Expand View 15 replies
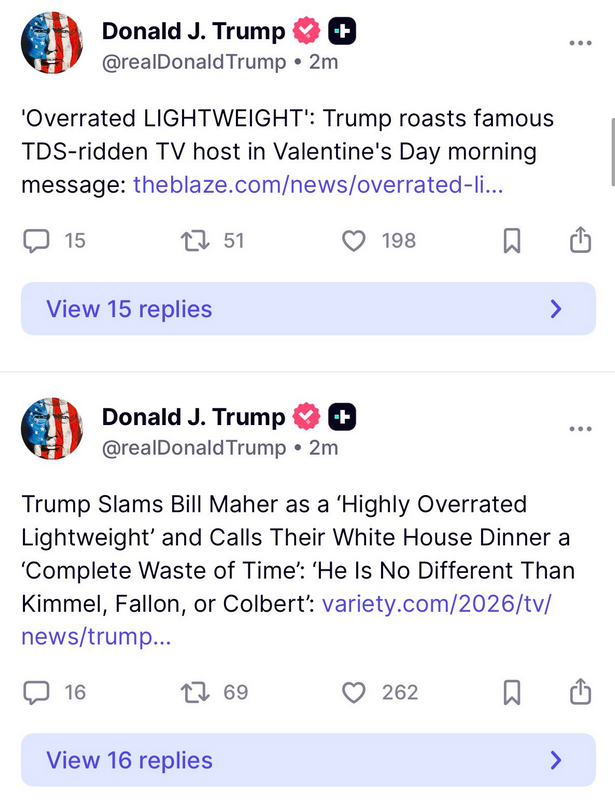The image size is (615, 810). [x=308, y=309]
